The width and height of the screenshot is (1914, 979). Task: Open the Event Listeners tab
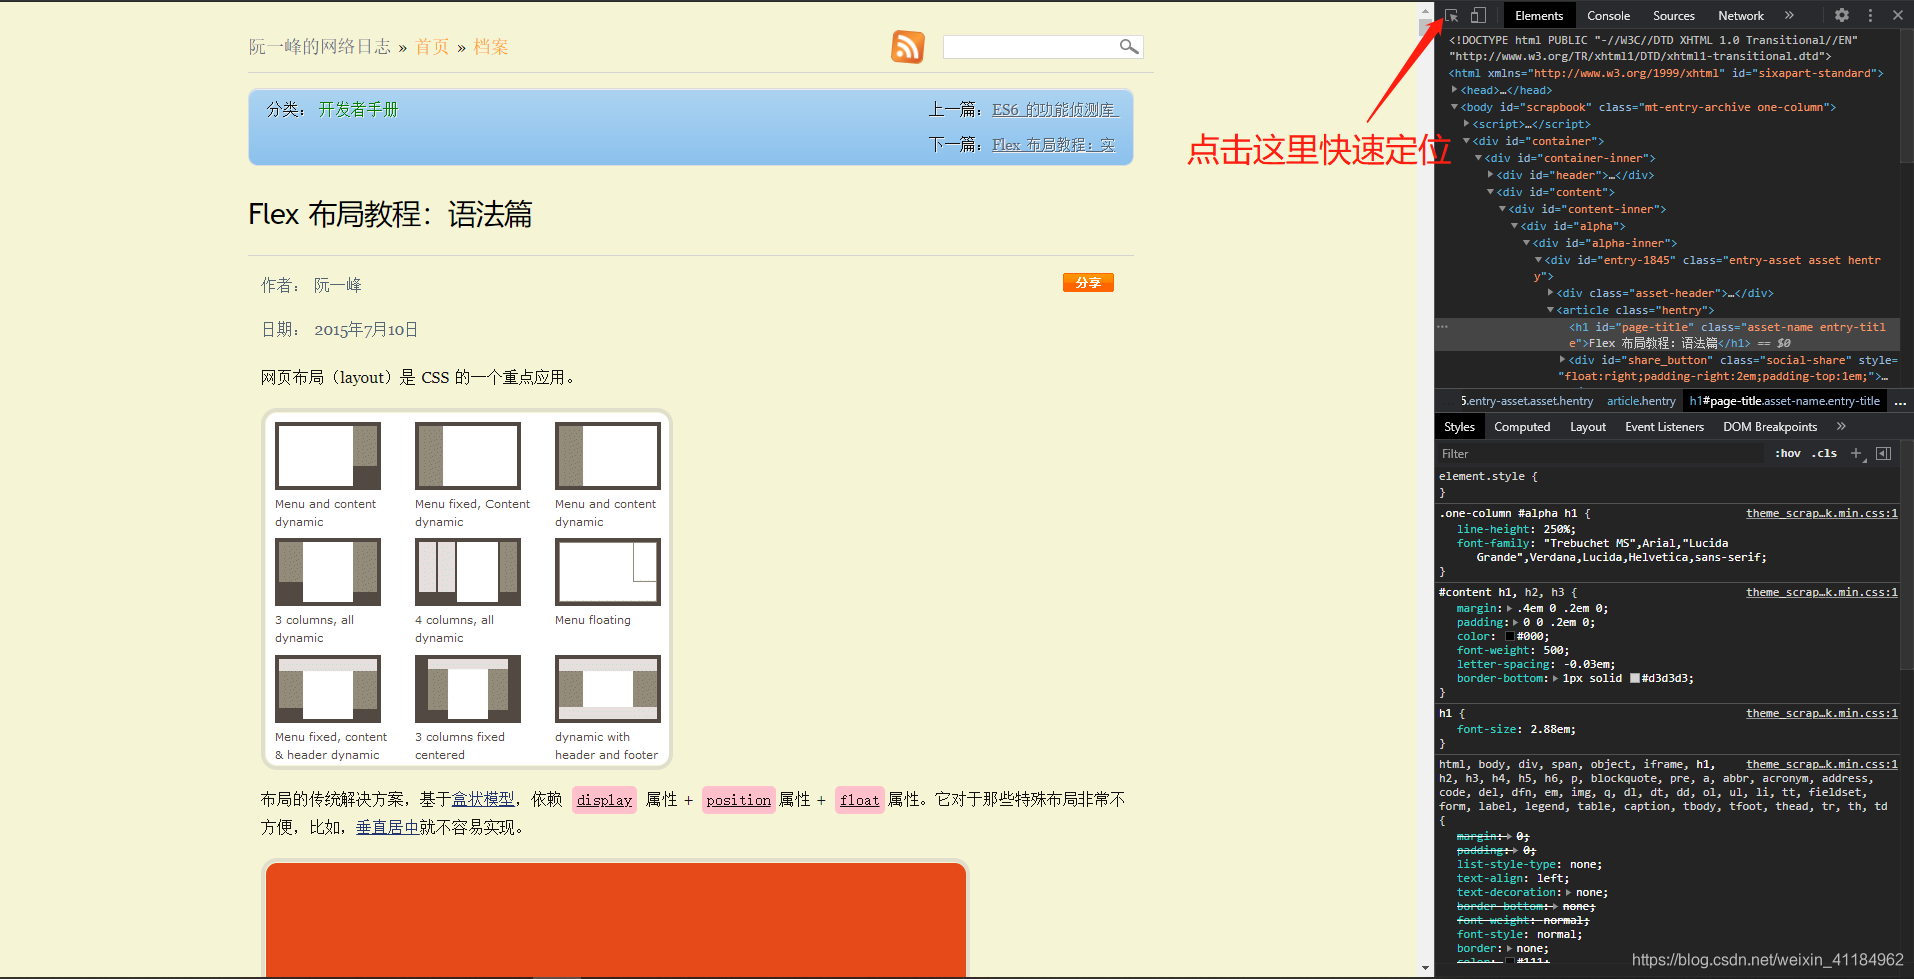1664,427
